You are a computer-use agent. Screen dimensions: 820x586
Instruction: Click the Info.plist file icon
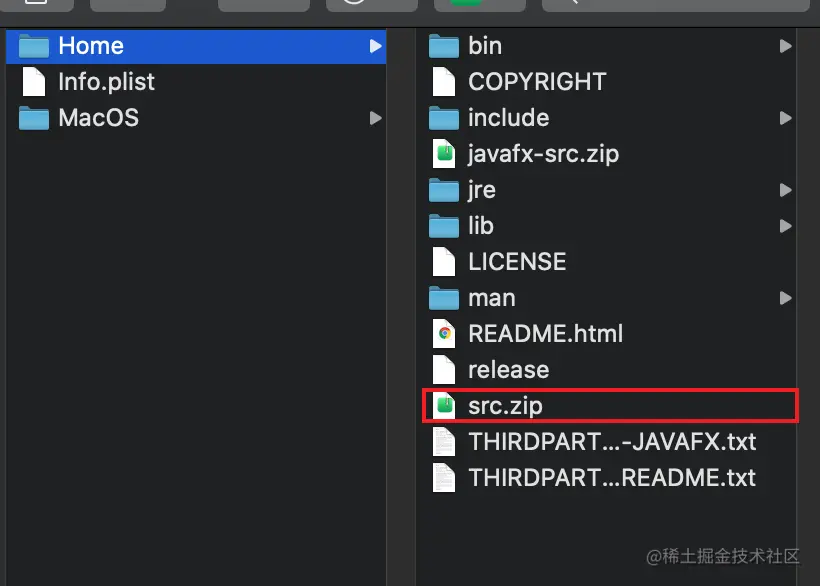[x=33, y=82]
